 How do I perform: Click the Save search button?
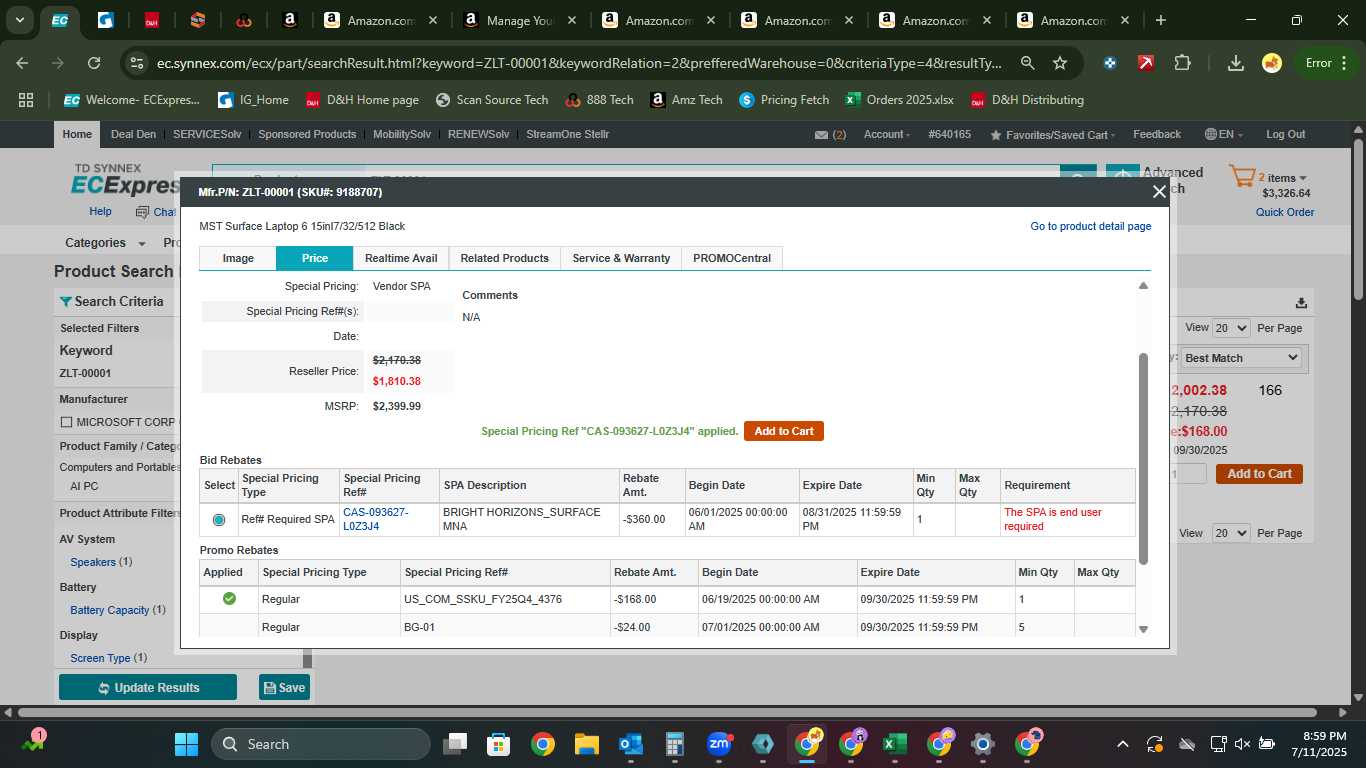tap(284, 688)
